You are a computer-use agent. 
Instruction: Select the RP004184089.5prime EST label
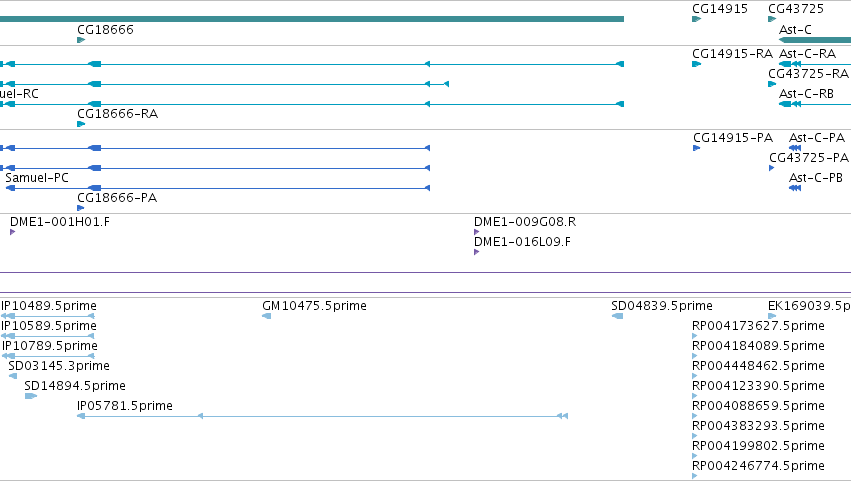pyautogui.click(x=758, y=346)
